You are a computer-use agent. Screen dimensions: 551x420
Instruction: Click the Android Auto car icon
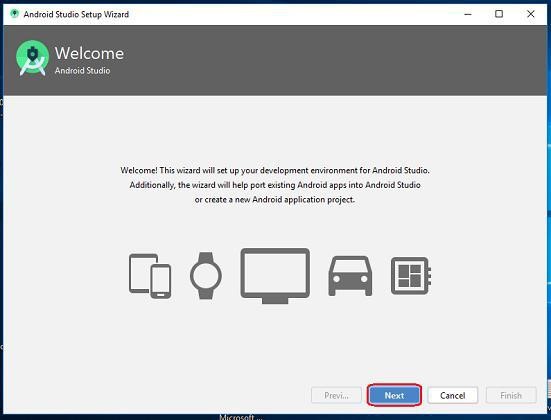click(350, 276)
